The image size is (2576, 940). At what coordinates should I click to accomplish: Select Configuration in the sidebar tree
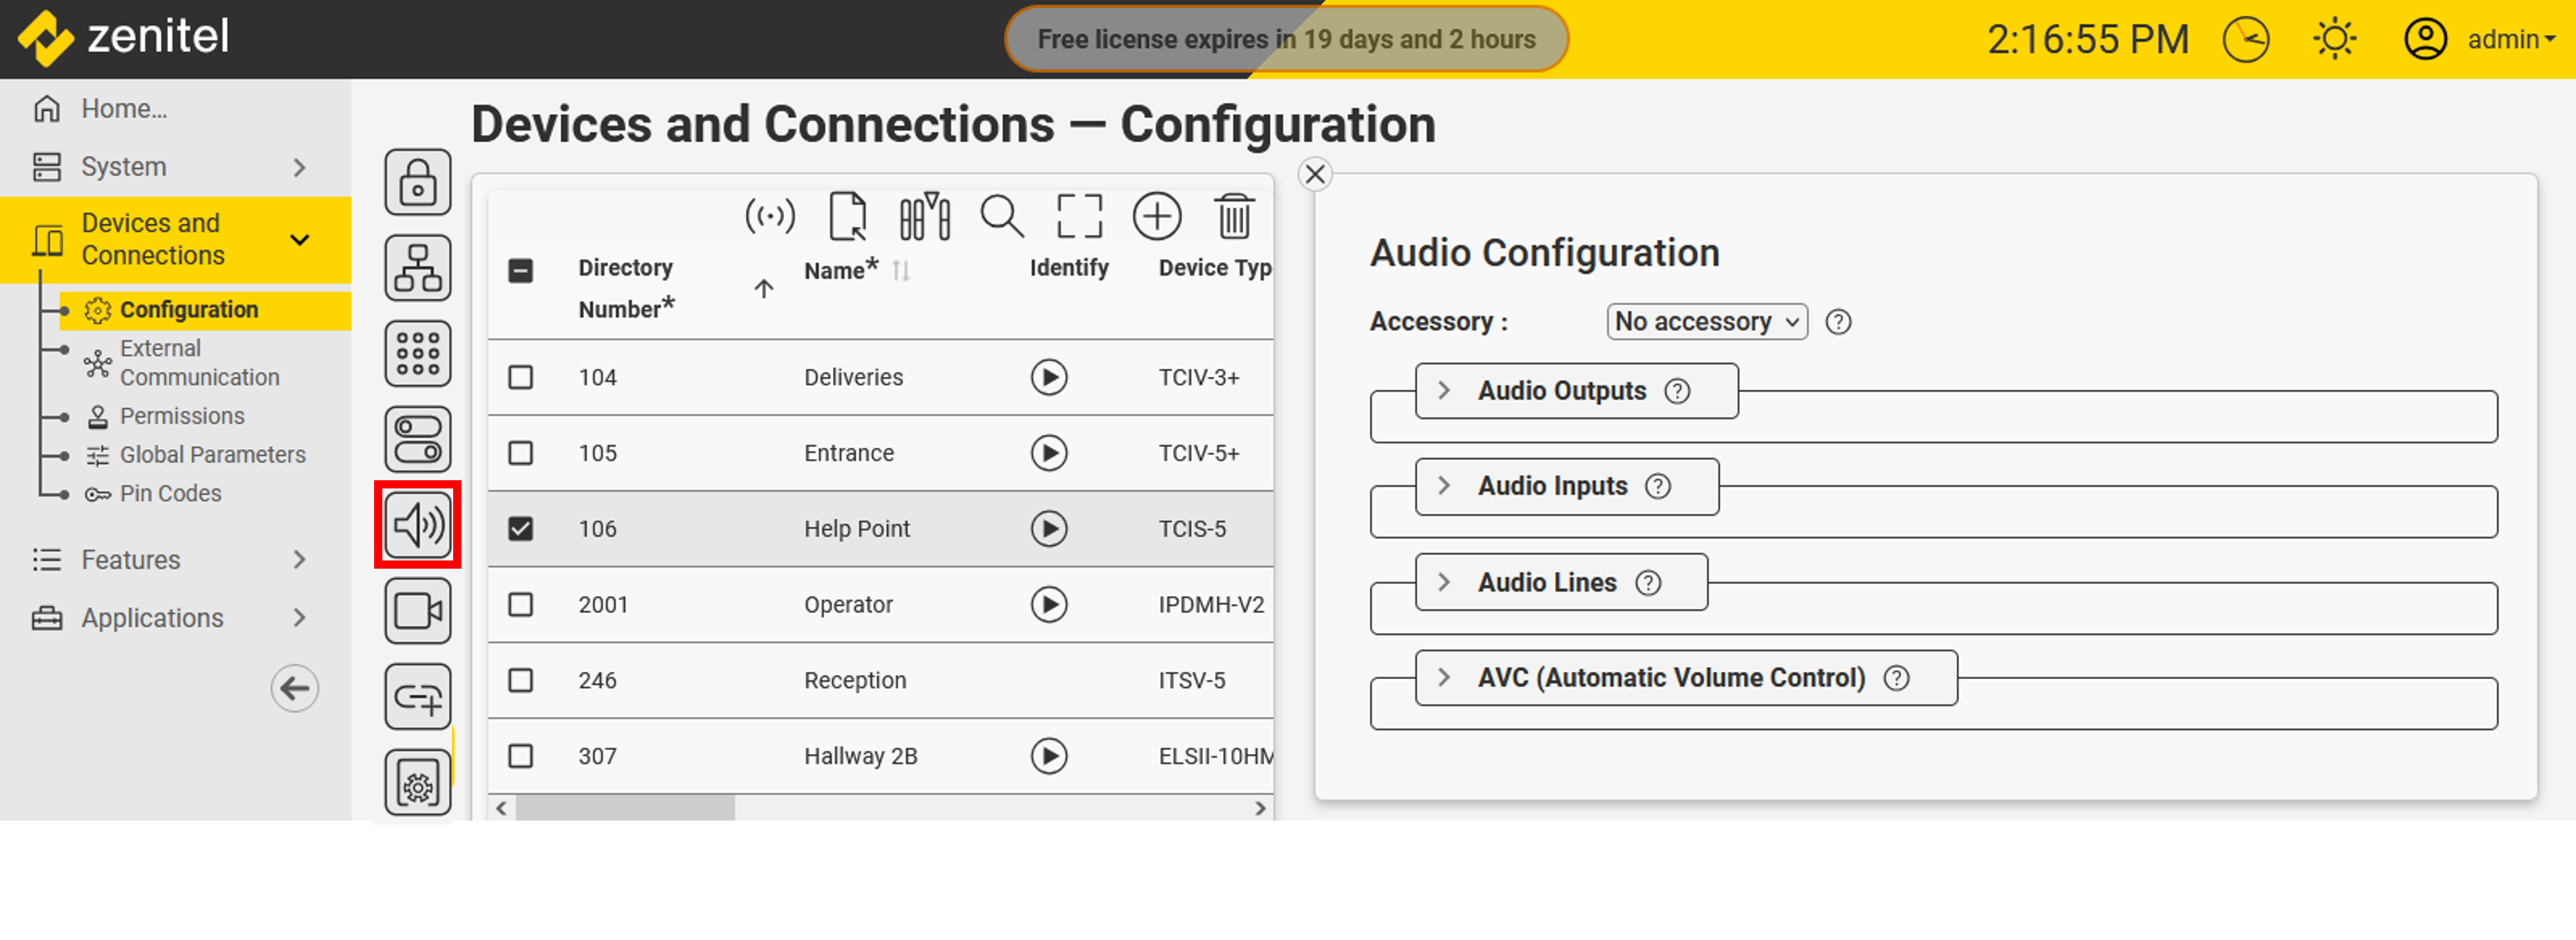205,310
